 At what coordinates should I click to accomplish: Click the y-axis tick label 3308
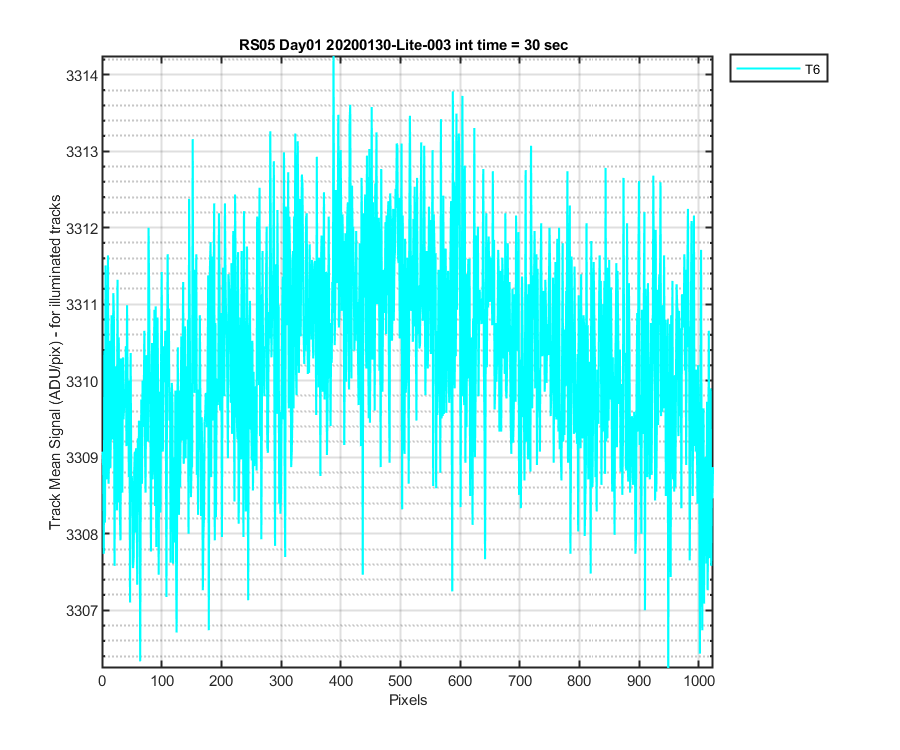coord(82,534)
